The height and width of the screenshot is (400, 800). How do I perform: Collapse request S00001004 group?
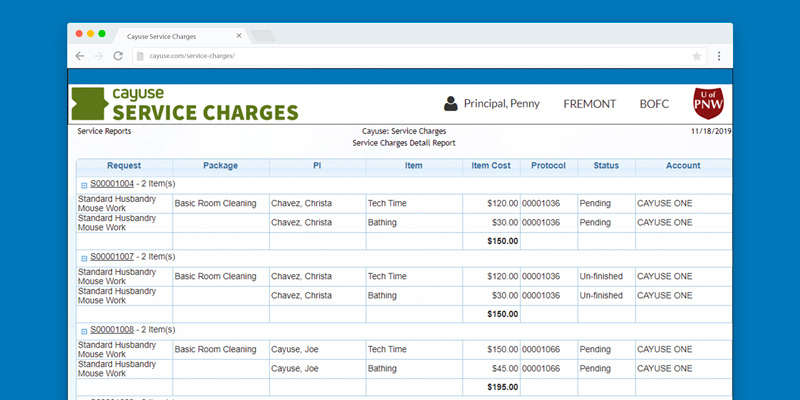pyautogui.click(x=84, y=185)
